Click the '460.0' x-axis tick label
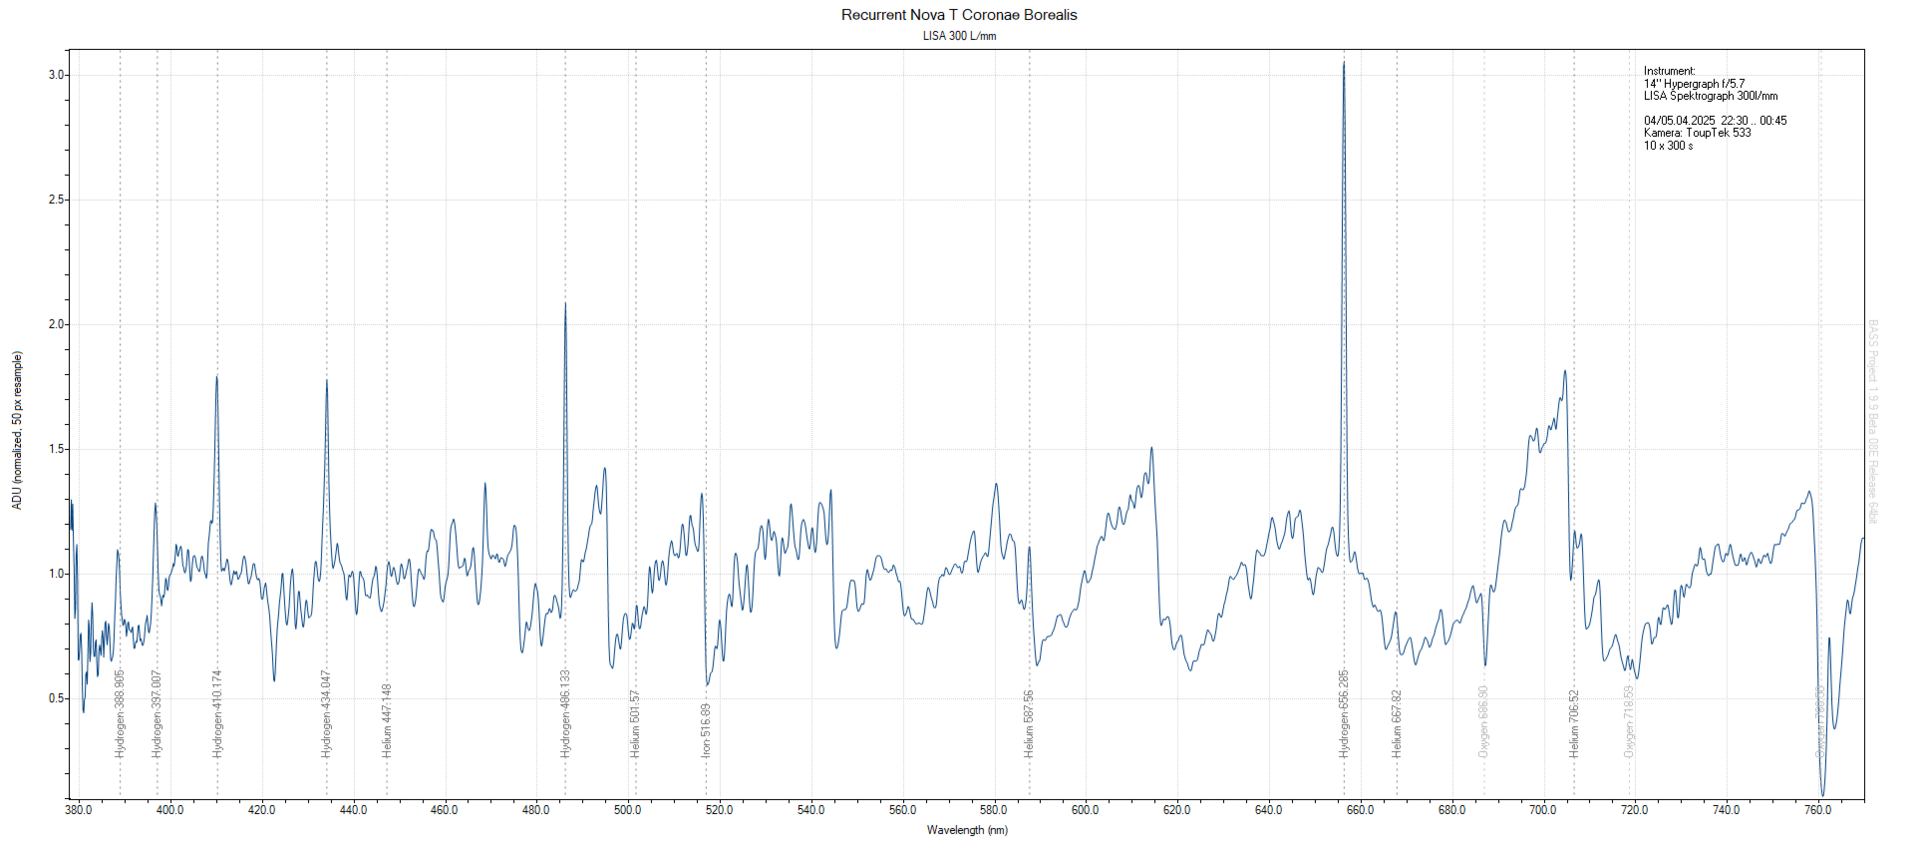The width and height of the screenshot is (1920, 848). 445,810
